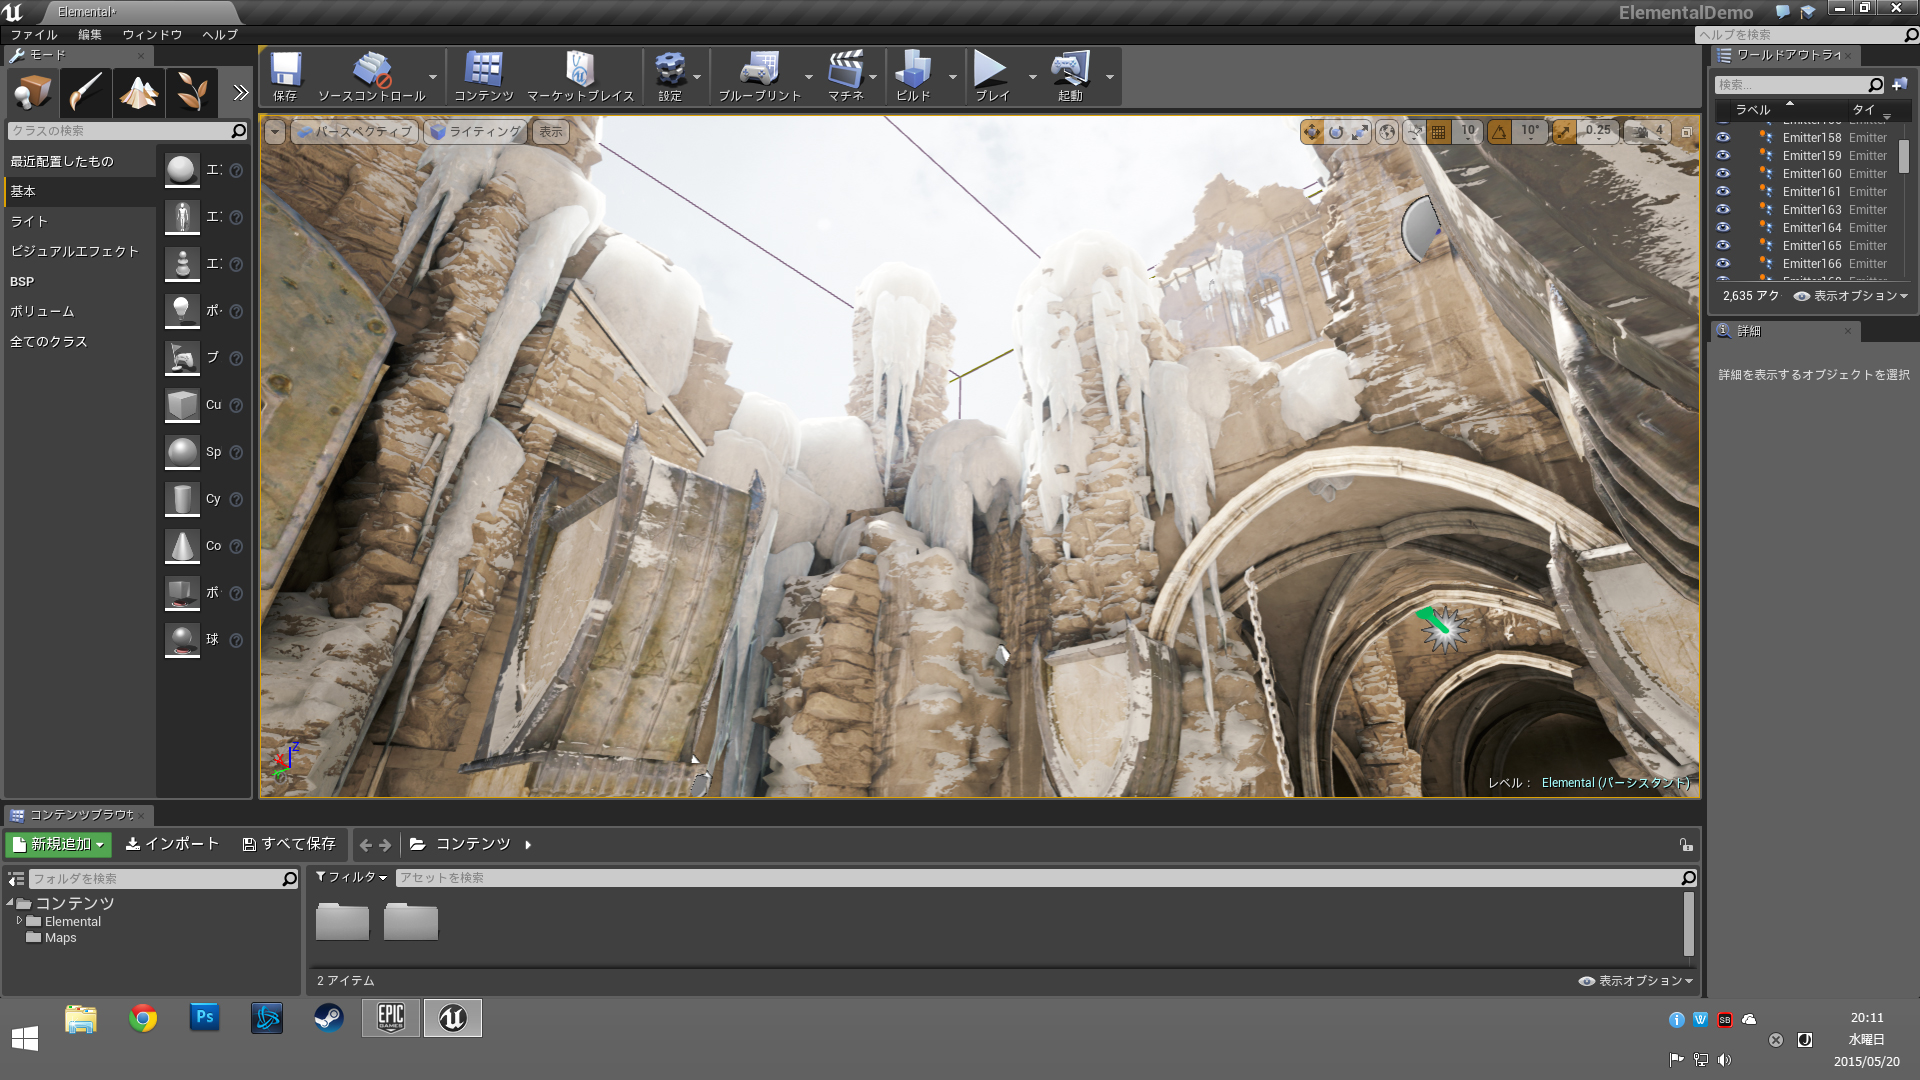Open the ライティング view mode menu
This screenshot has width=1920, height=1080.
click(x=475, y=131)
